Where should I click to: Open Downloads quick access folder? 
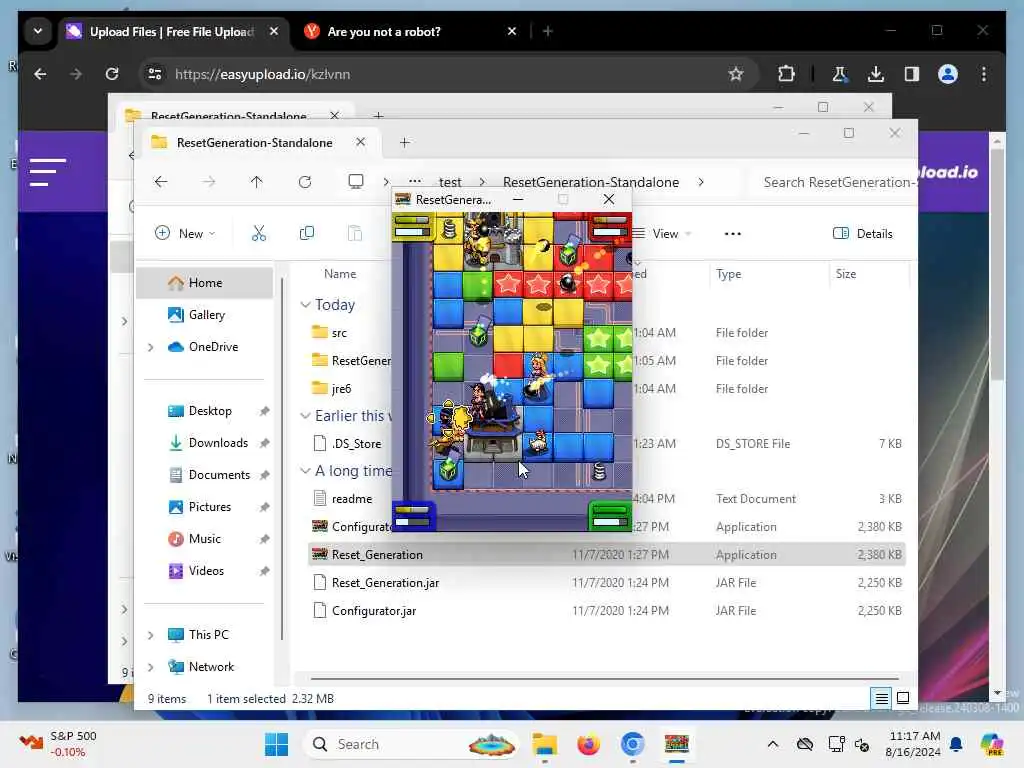(217, 443)
